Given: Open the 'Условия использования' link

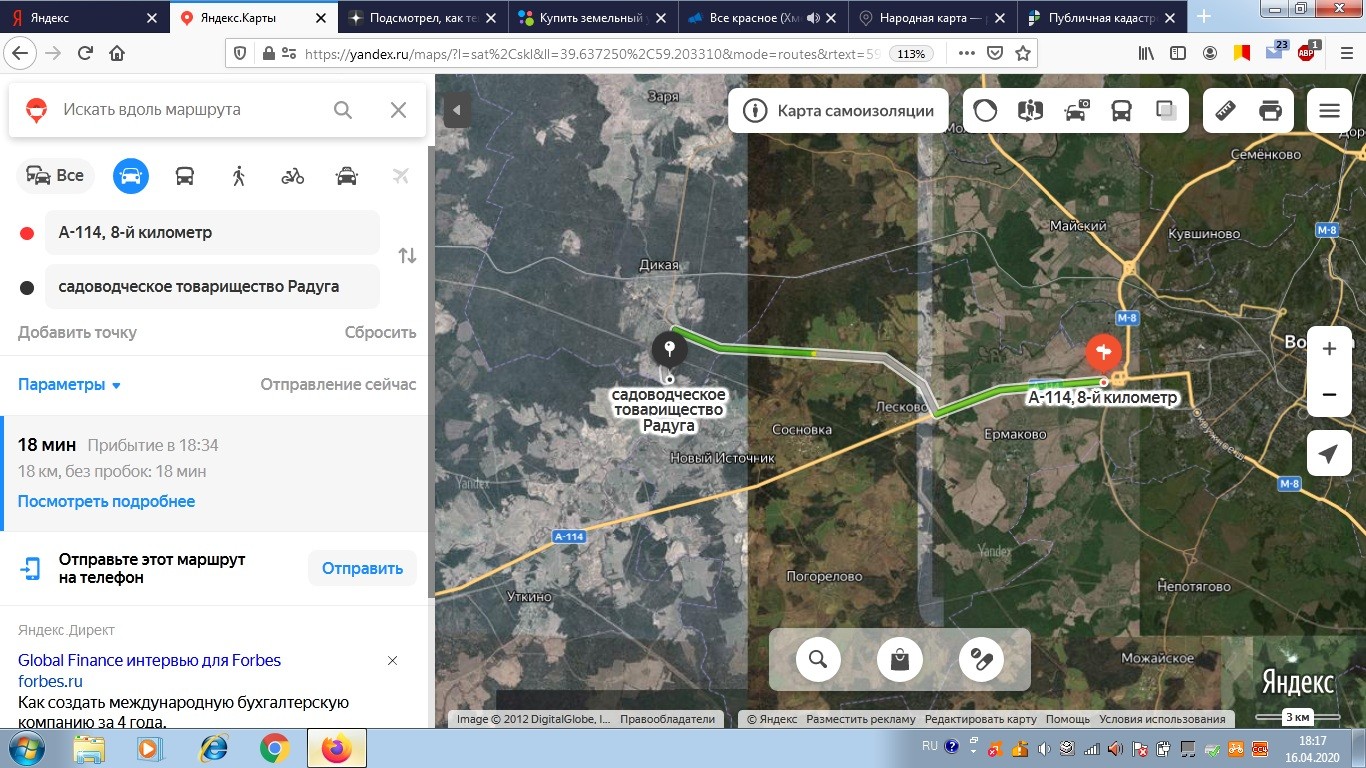Looking at the screenshot, I should (1162, 719).
